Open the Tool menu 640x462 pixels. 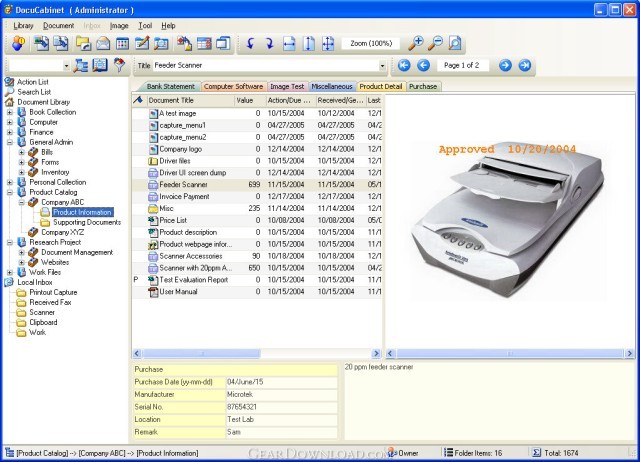(145, 26)
